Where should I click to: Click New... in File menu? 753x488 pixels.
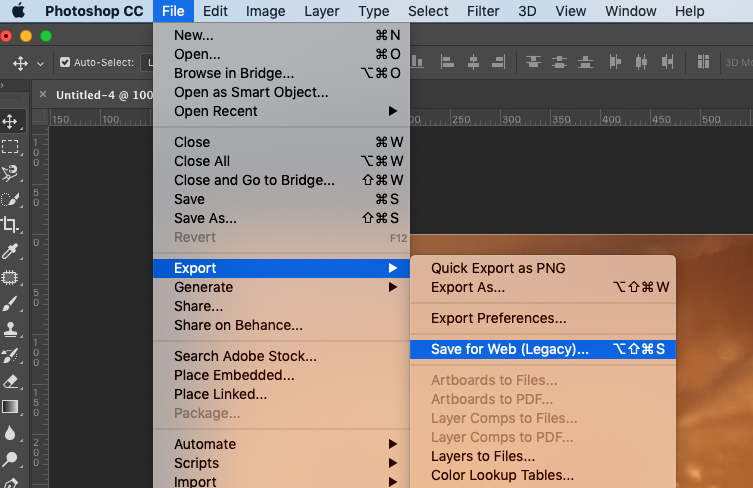(x=282, y=35)
